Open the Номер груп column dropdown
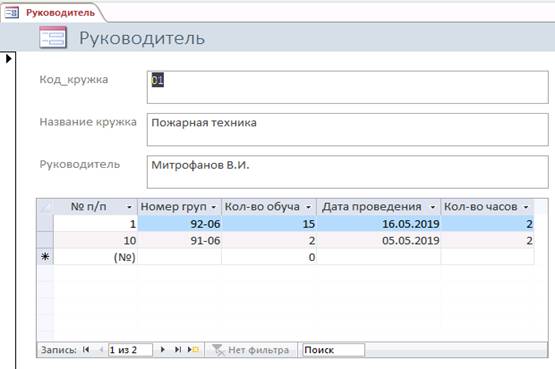Screen dimensions: 555x369 click(214, 207)
